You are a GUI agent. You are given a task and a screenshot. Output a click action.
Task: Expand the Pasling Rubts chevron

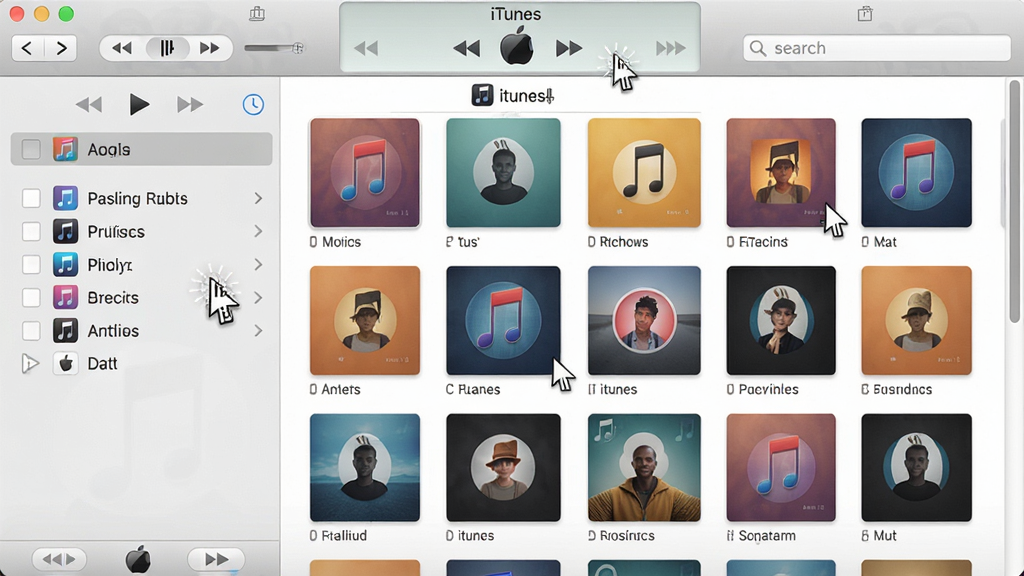click(258, 199)
